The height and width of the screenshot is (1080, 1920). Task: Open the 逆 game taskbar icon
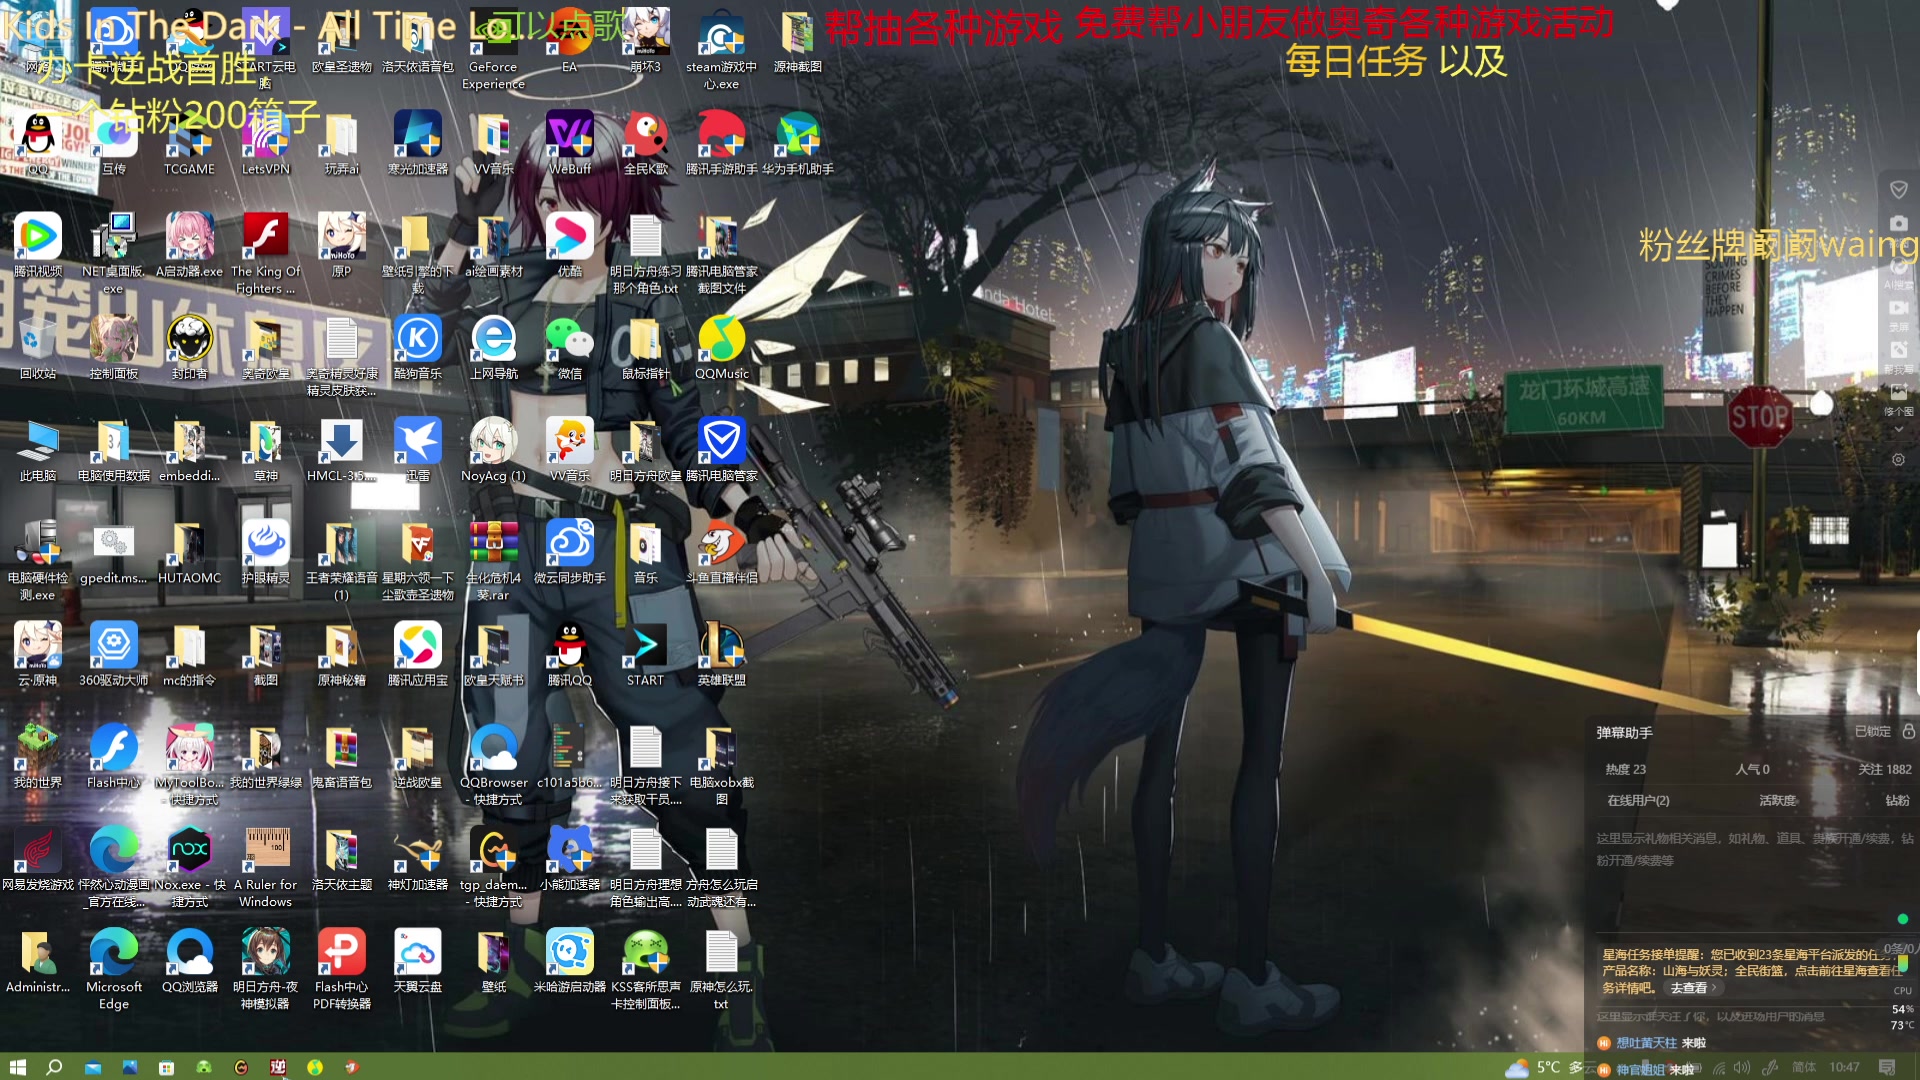(277, 1067)
